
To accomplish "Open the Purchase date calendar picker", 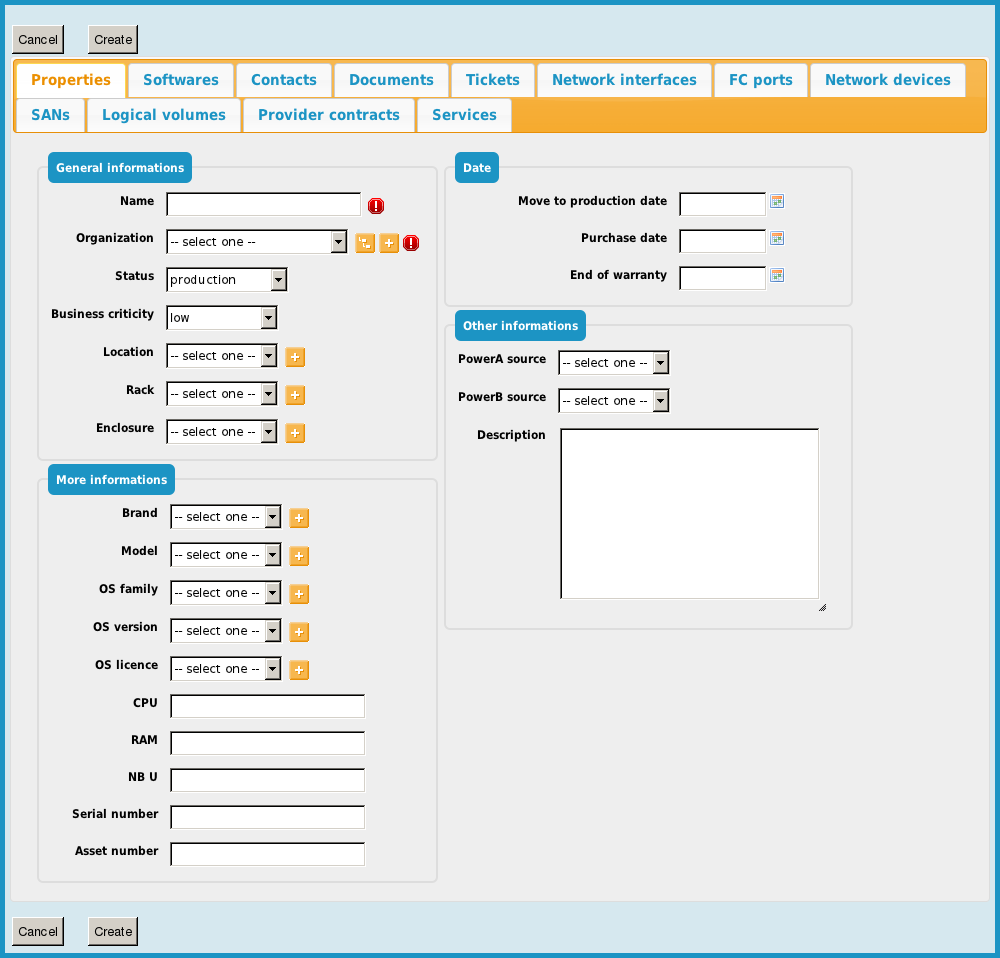I will 777,239.
